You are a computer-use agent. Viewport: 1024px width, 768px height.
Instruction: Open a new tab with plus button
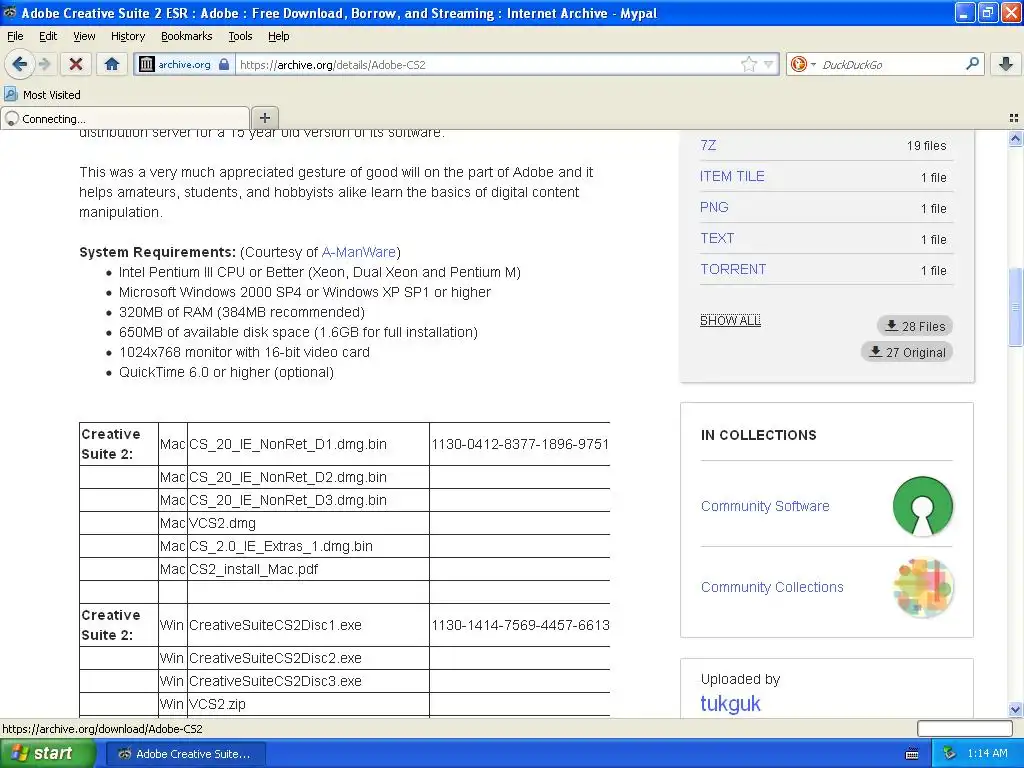click(264, 118)
